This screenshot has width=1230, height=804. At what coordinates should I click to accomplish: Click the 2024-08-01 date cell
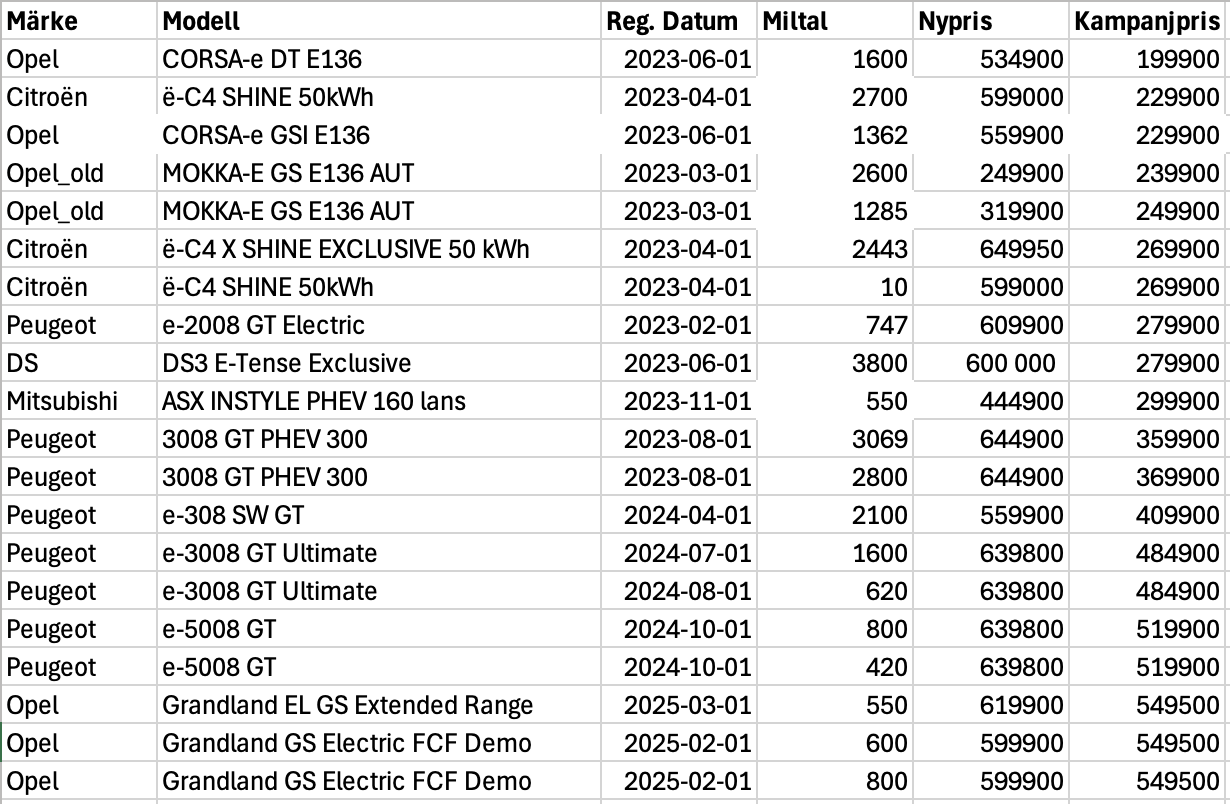(x=678, y=591)
